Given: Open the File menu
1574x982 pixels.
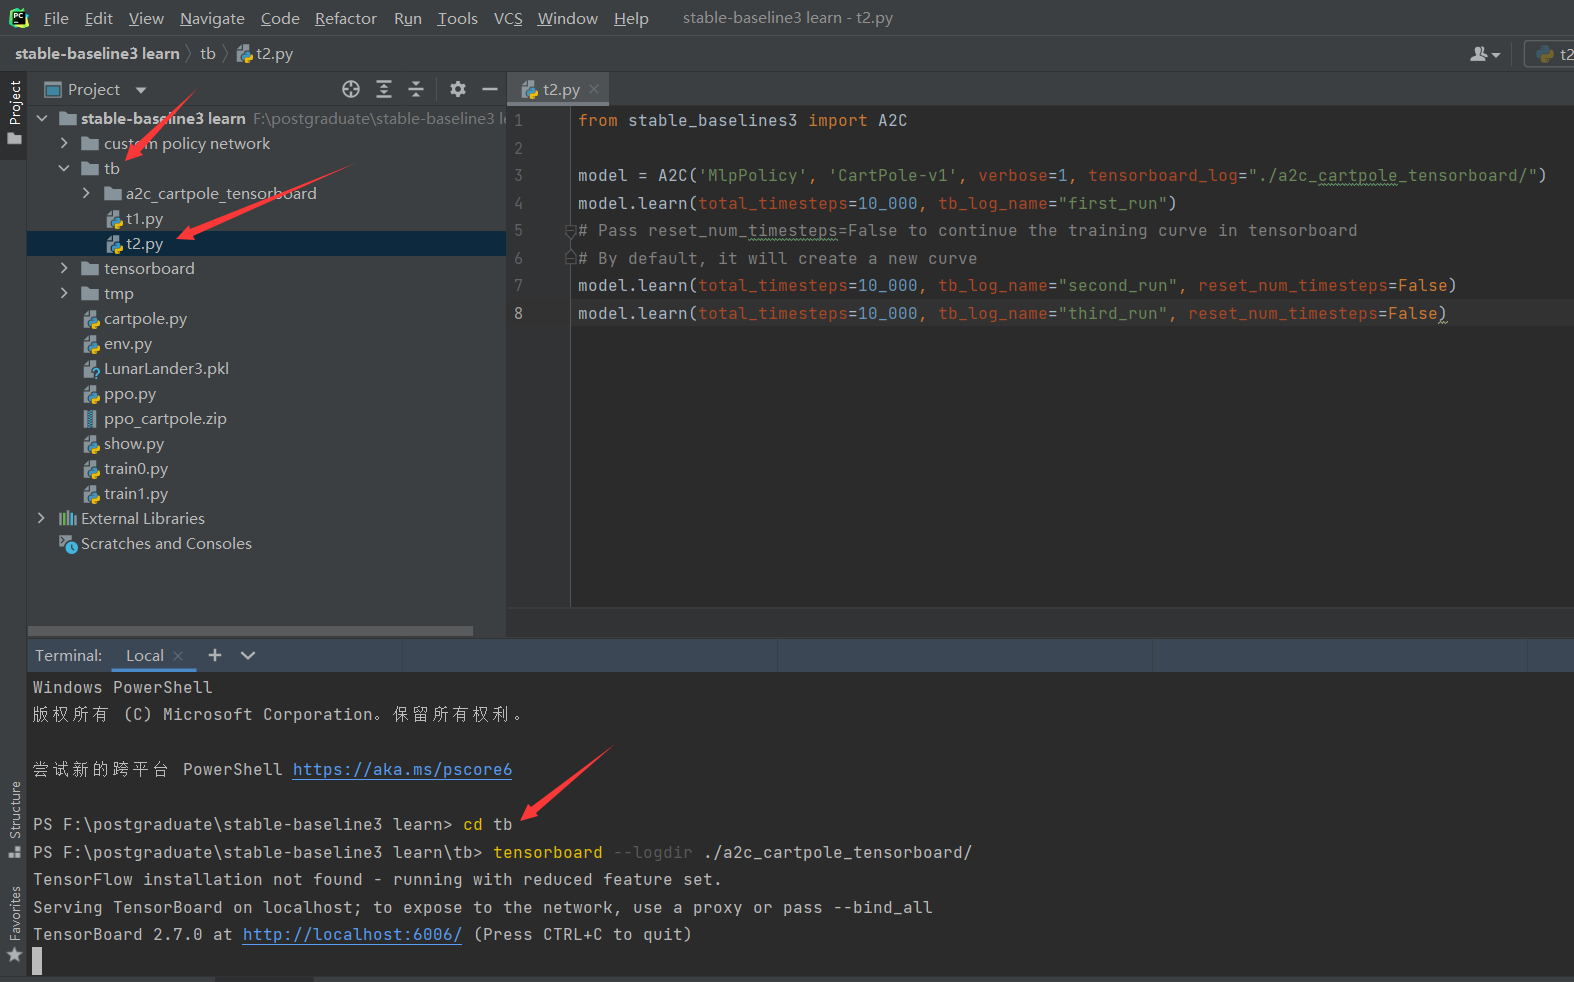Looking at the screenshot, I should coord(56,18).
